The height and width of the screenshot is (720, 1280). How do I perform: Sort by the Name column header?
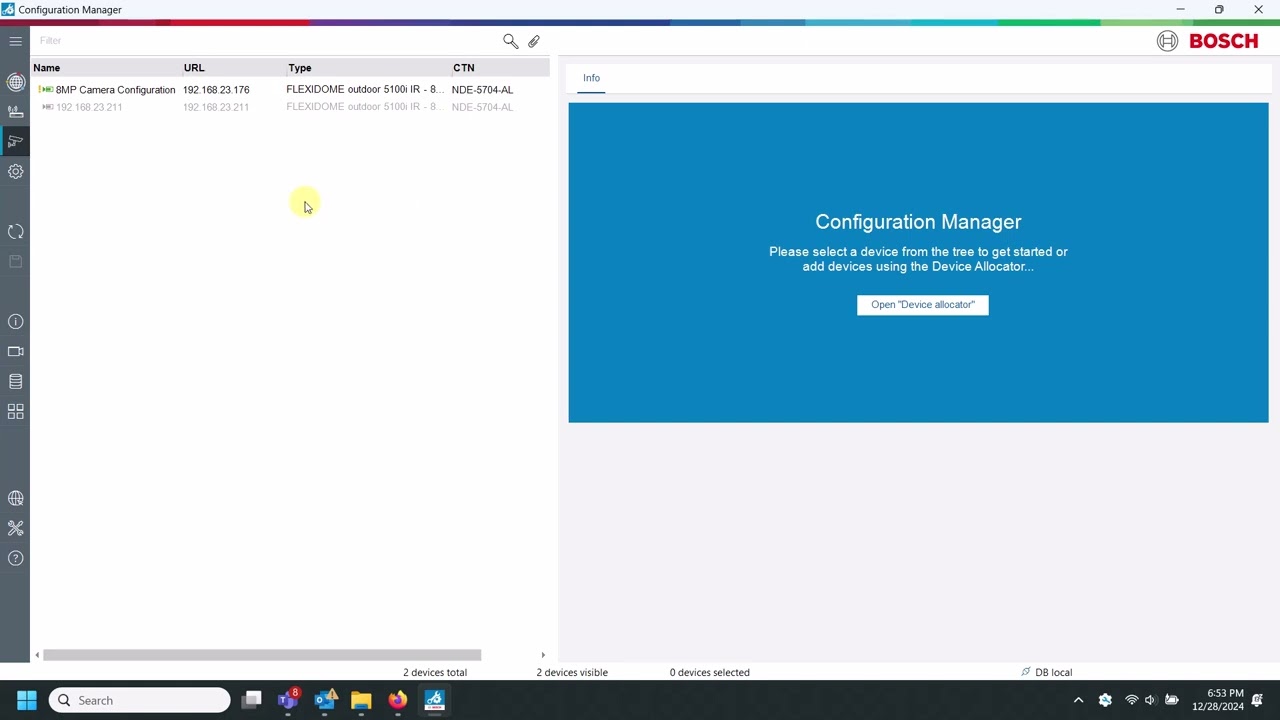[x=47, y=68]
